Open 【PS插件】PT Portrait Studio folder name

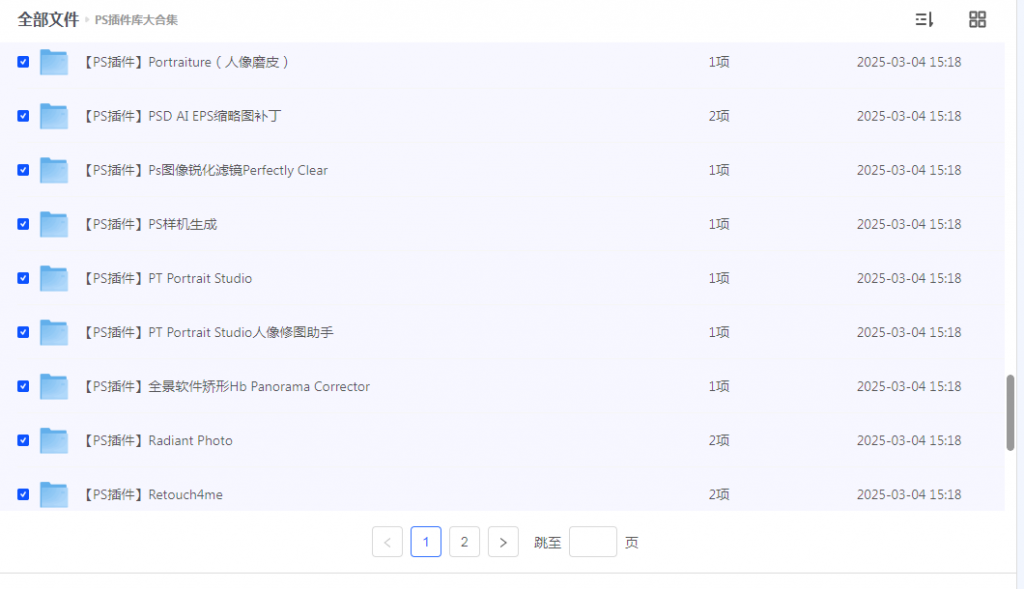167,278
